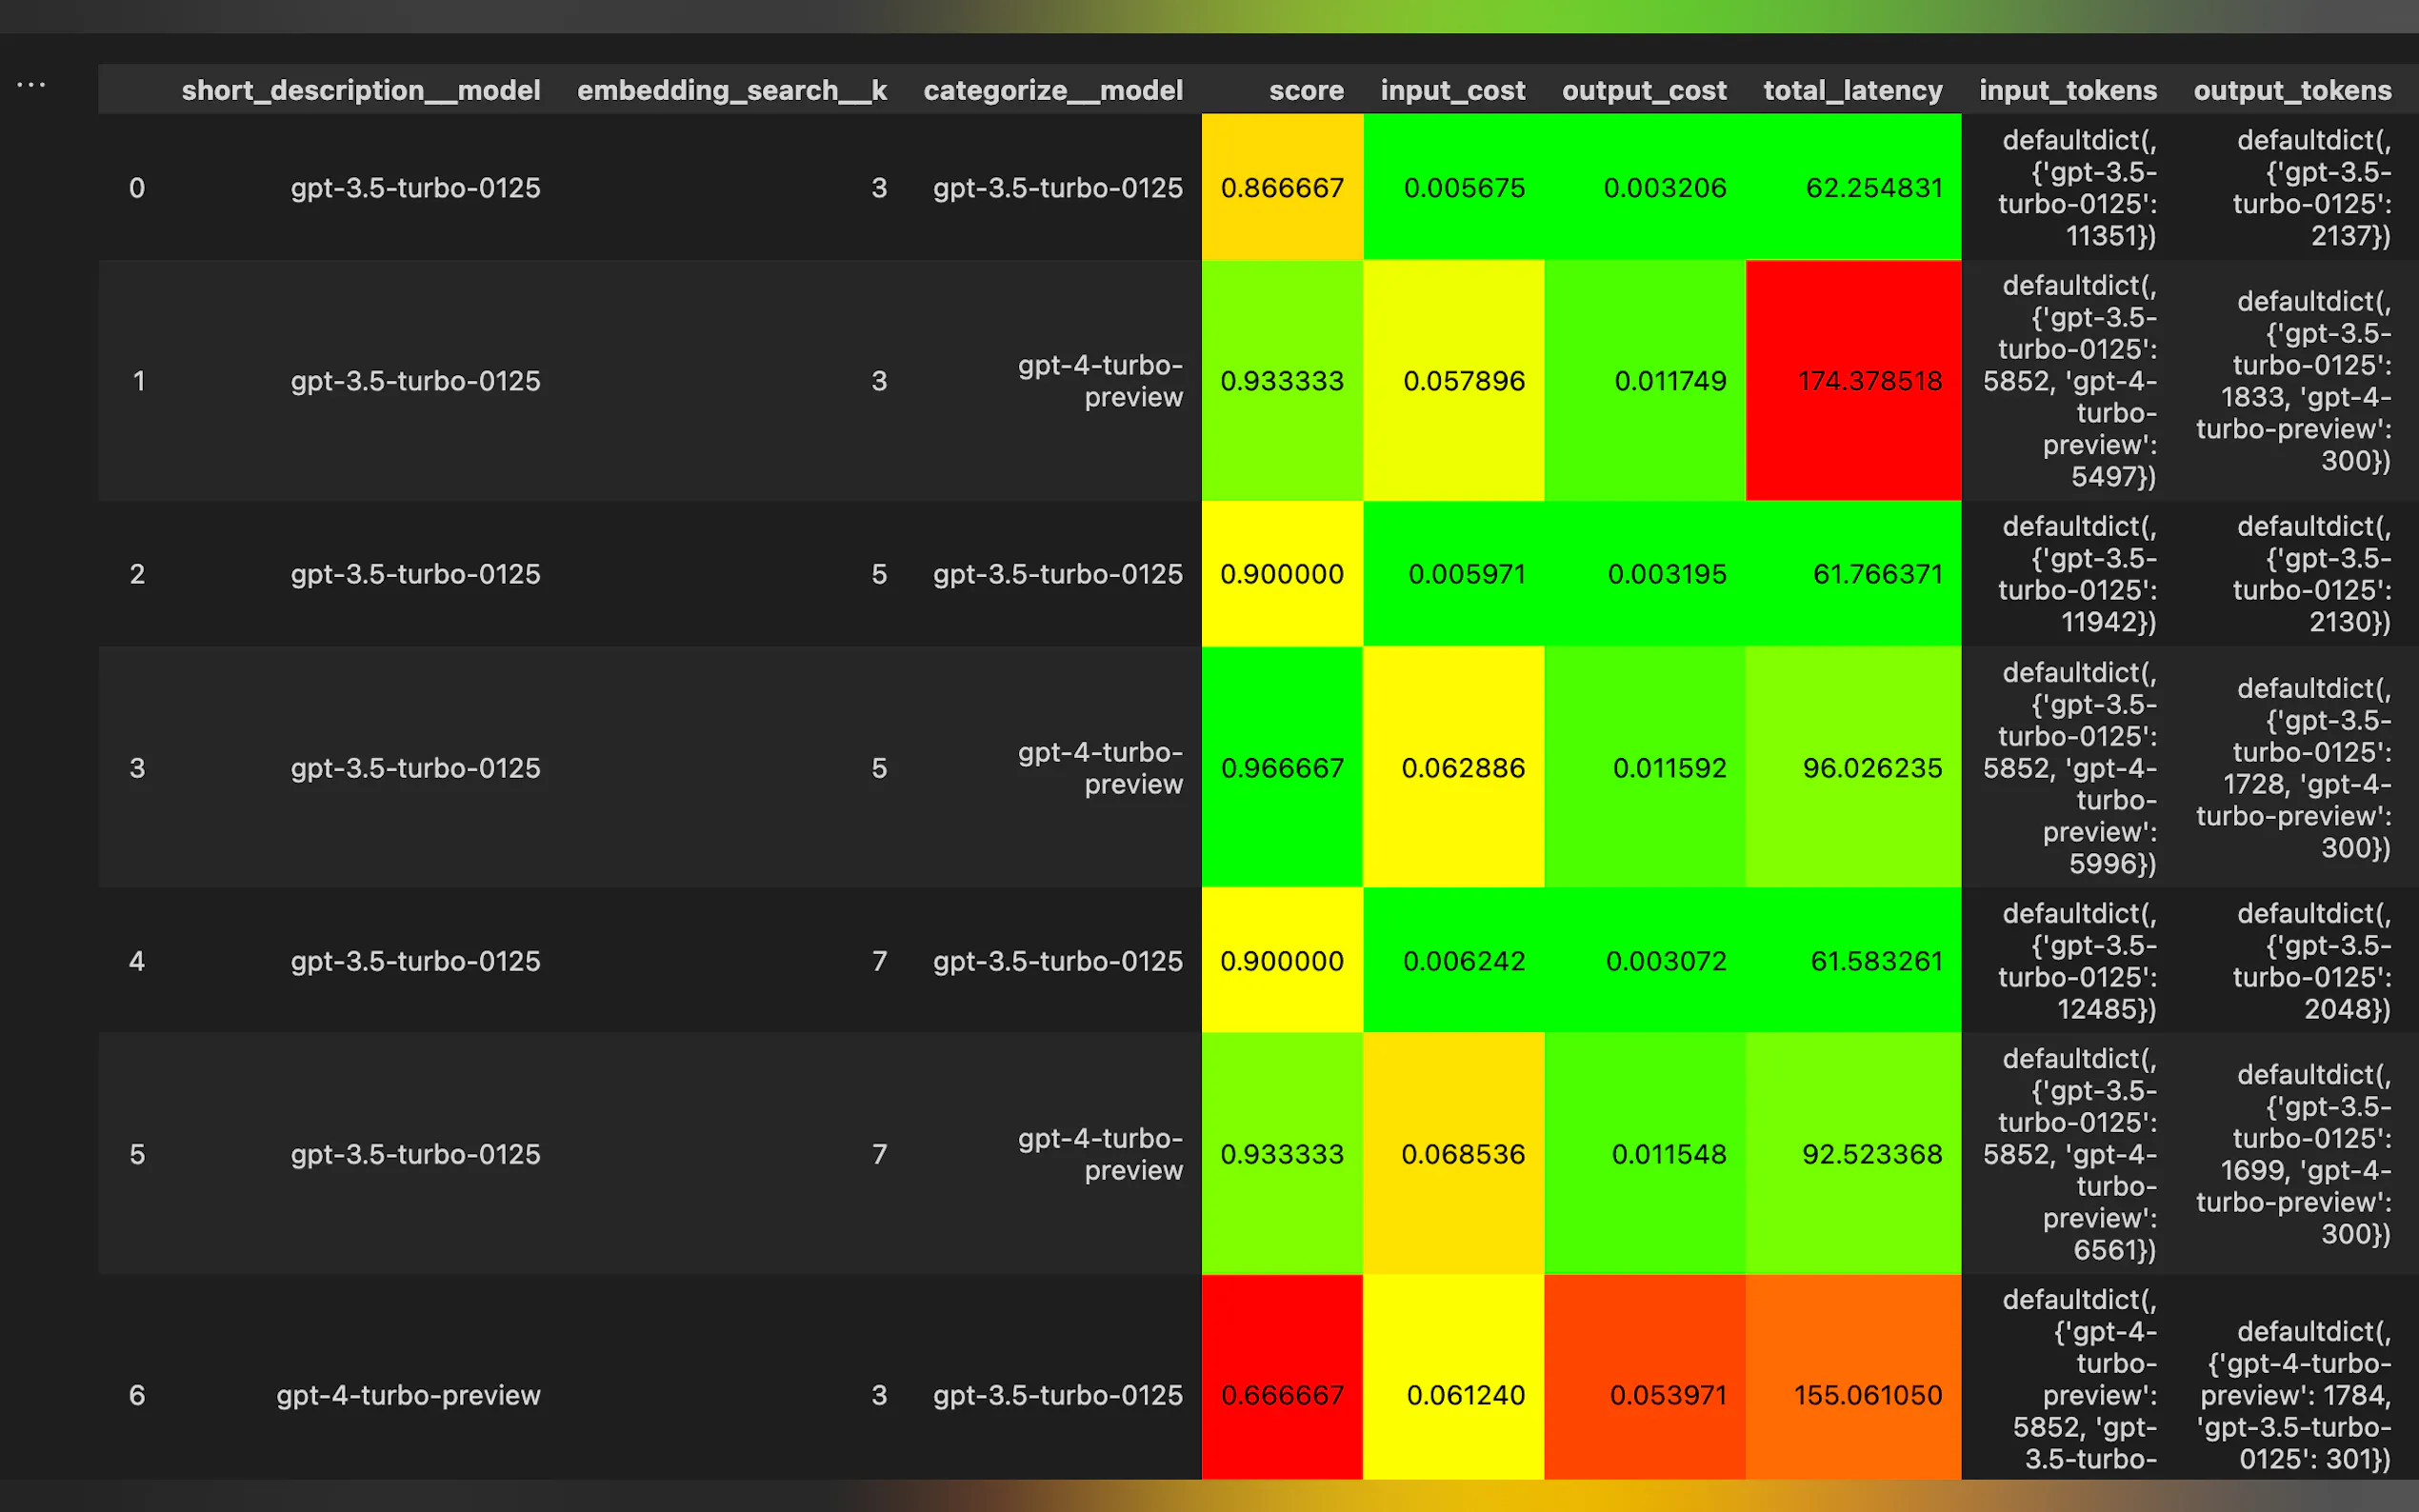Click the input_cost cell 0.068536

coord(1462,1154)
